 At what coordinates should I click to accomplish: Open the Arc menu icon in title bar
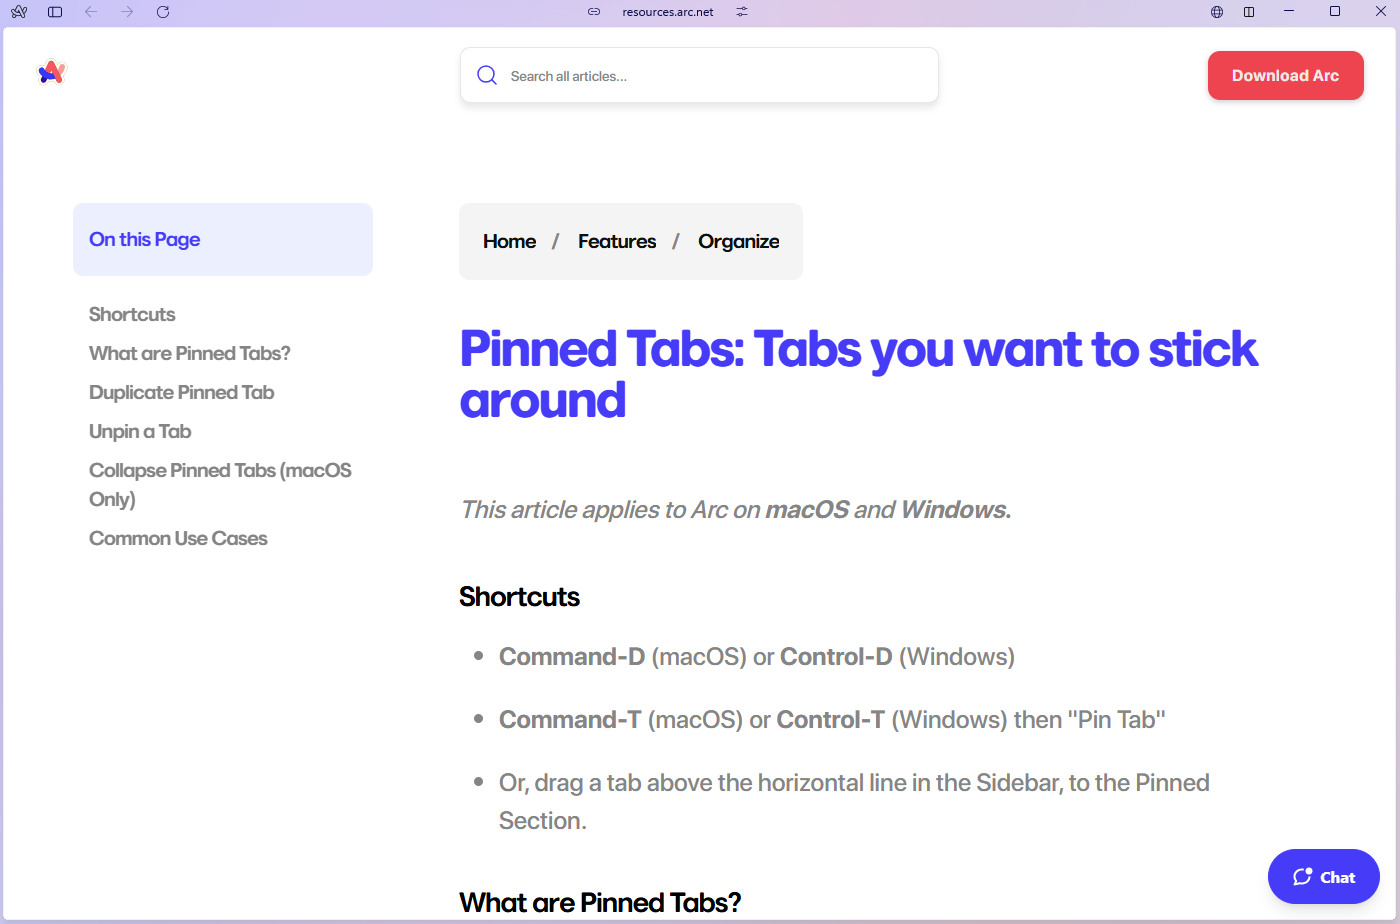[x=19, y=12]
